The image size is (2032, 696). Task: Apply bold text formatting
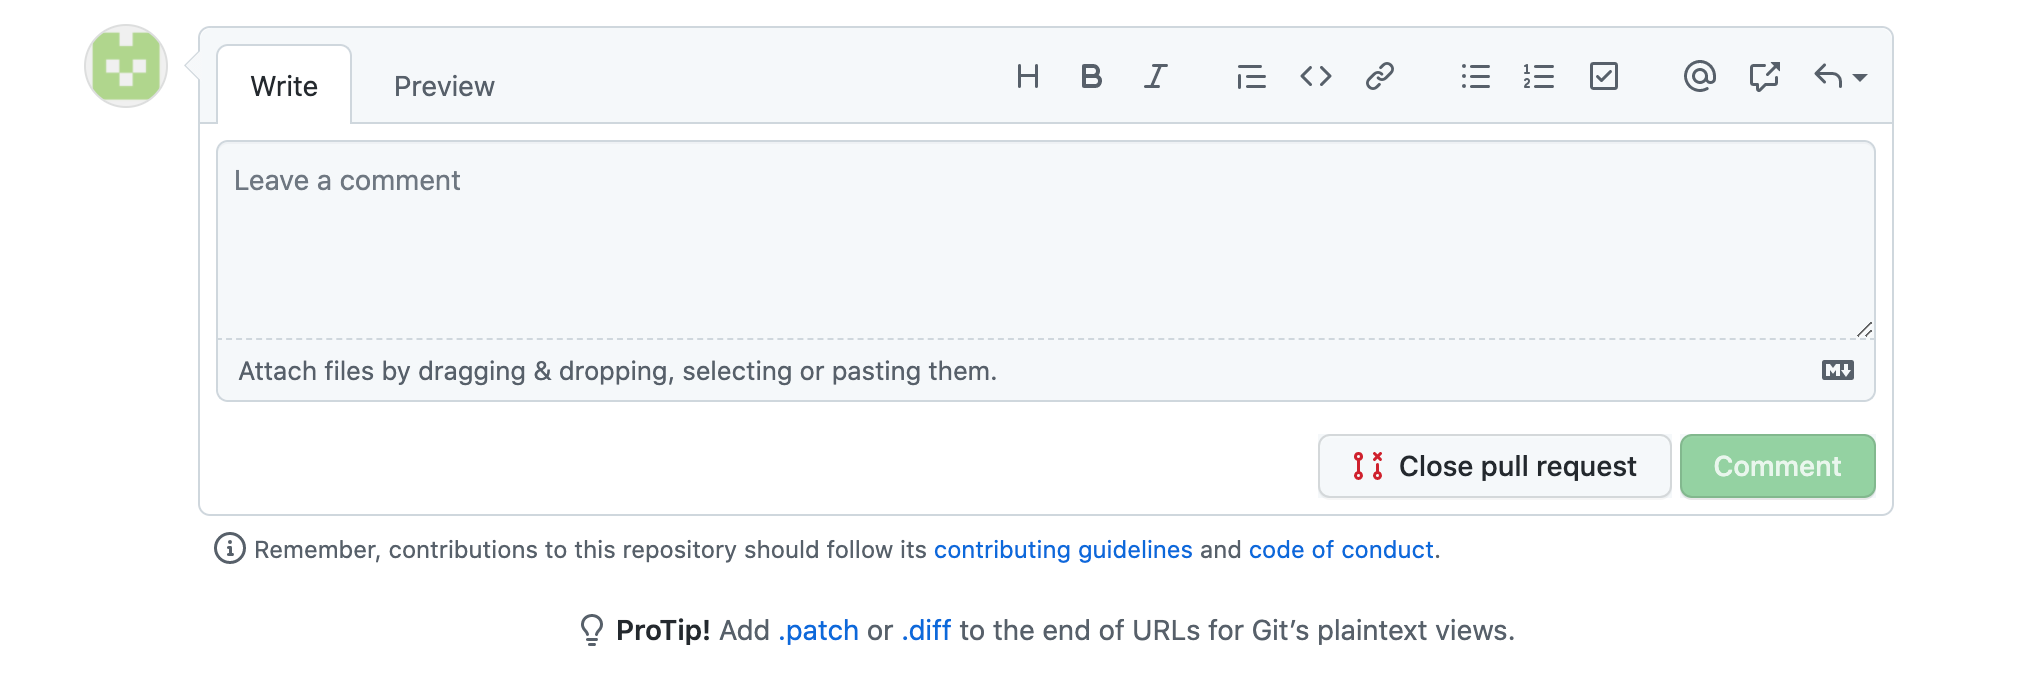[1091, 77]
